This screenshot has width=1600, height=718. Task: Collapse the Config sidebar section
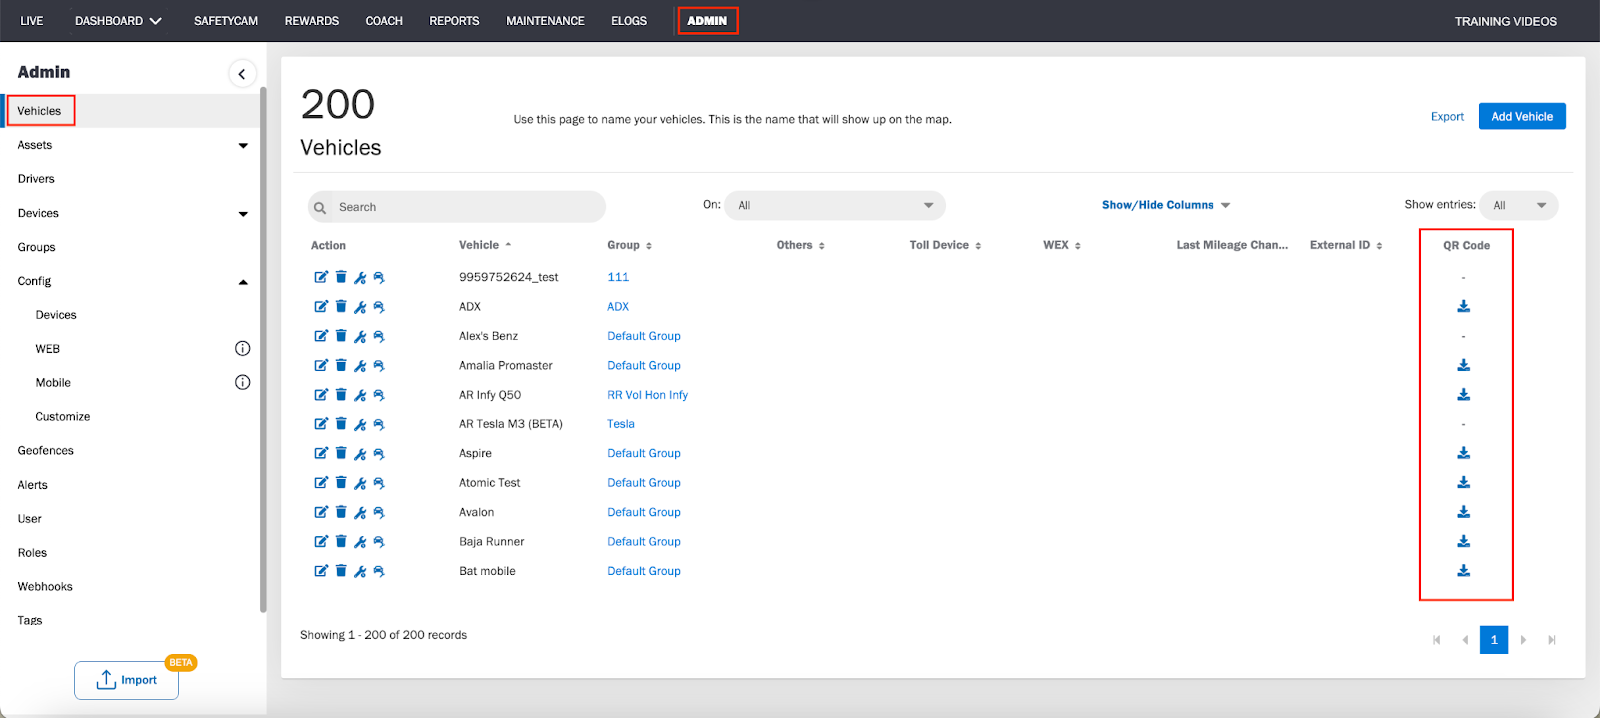[243, 282]
